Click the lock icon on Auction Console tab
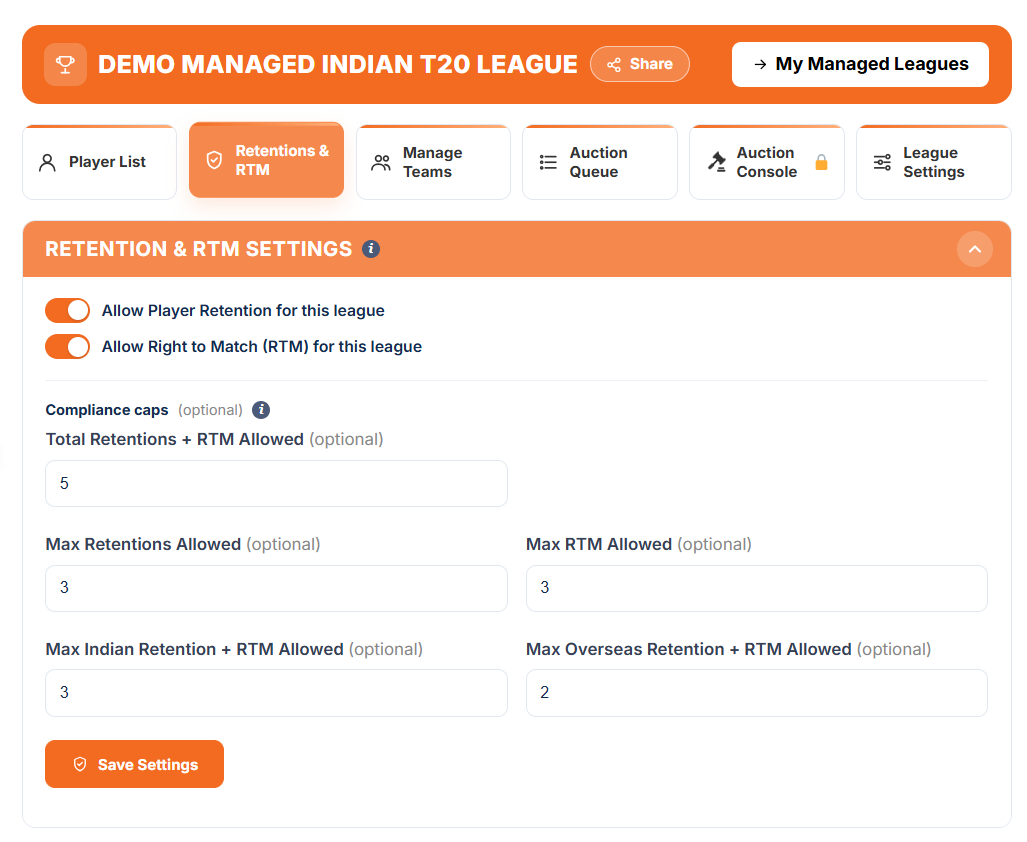Image resolution: width=1027 pixels, height=842 pixels. (821, 162)
